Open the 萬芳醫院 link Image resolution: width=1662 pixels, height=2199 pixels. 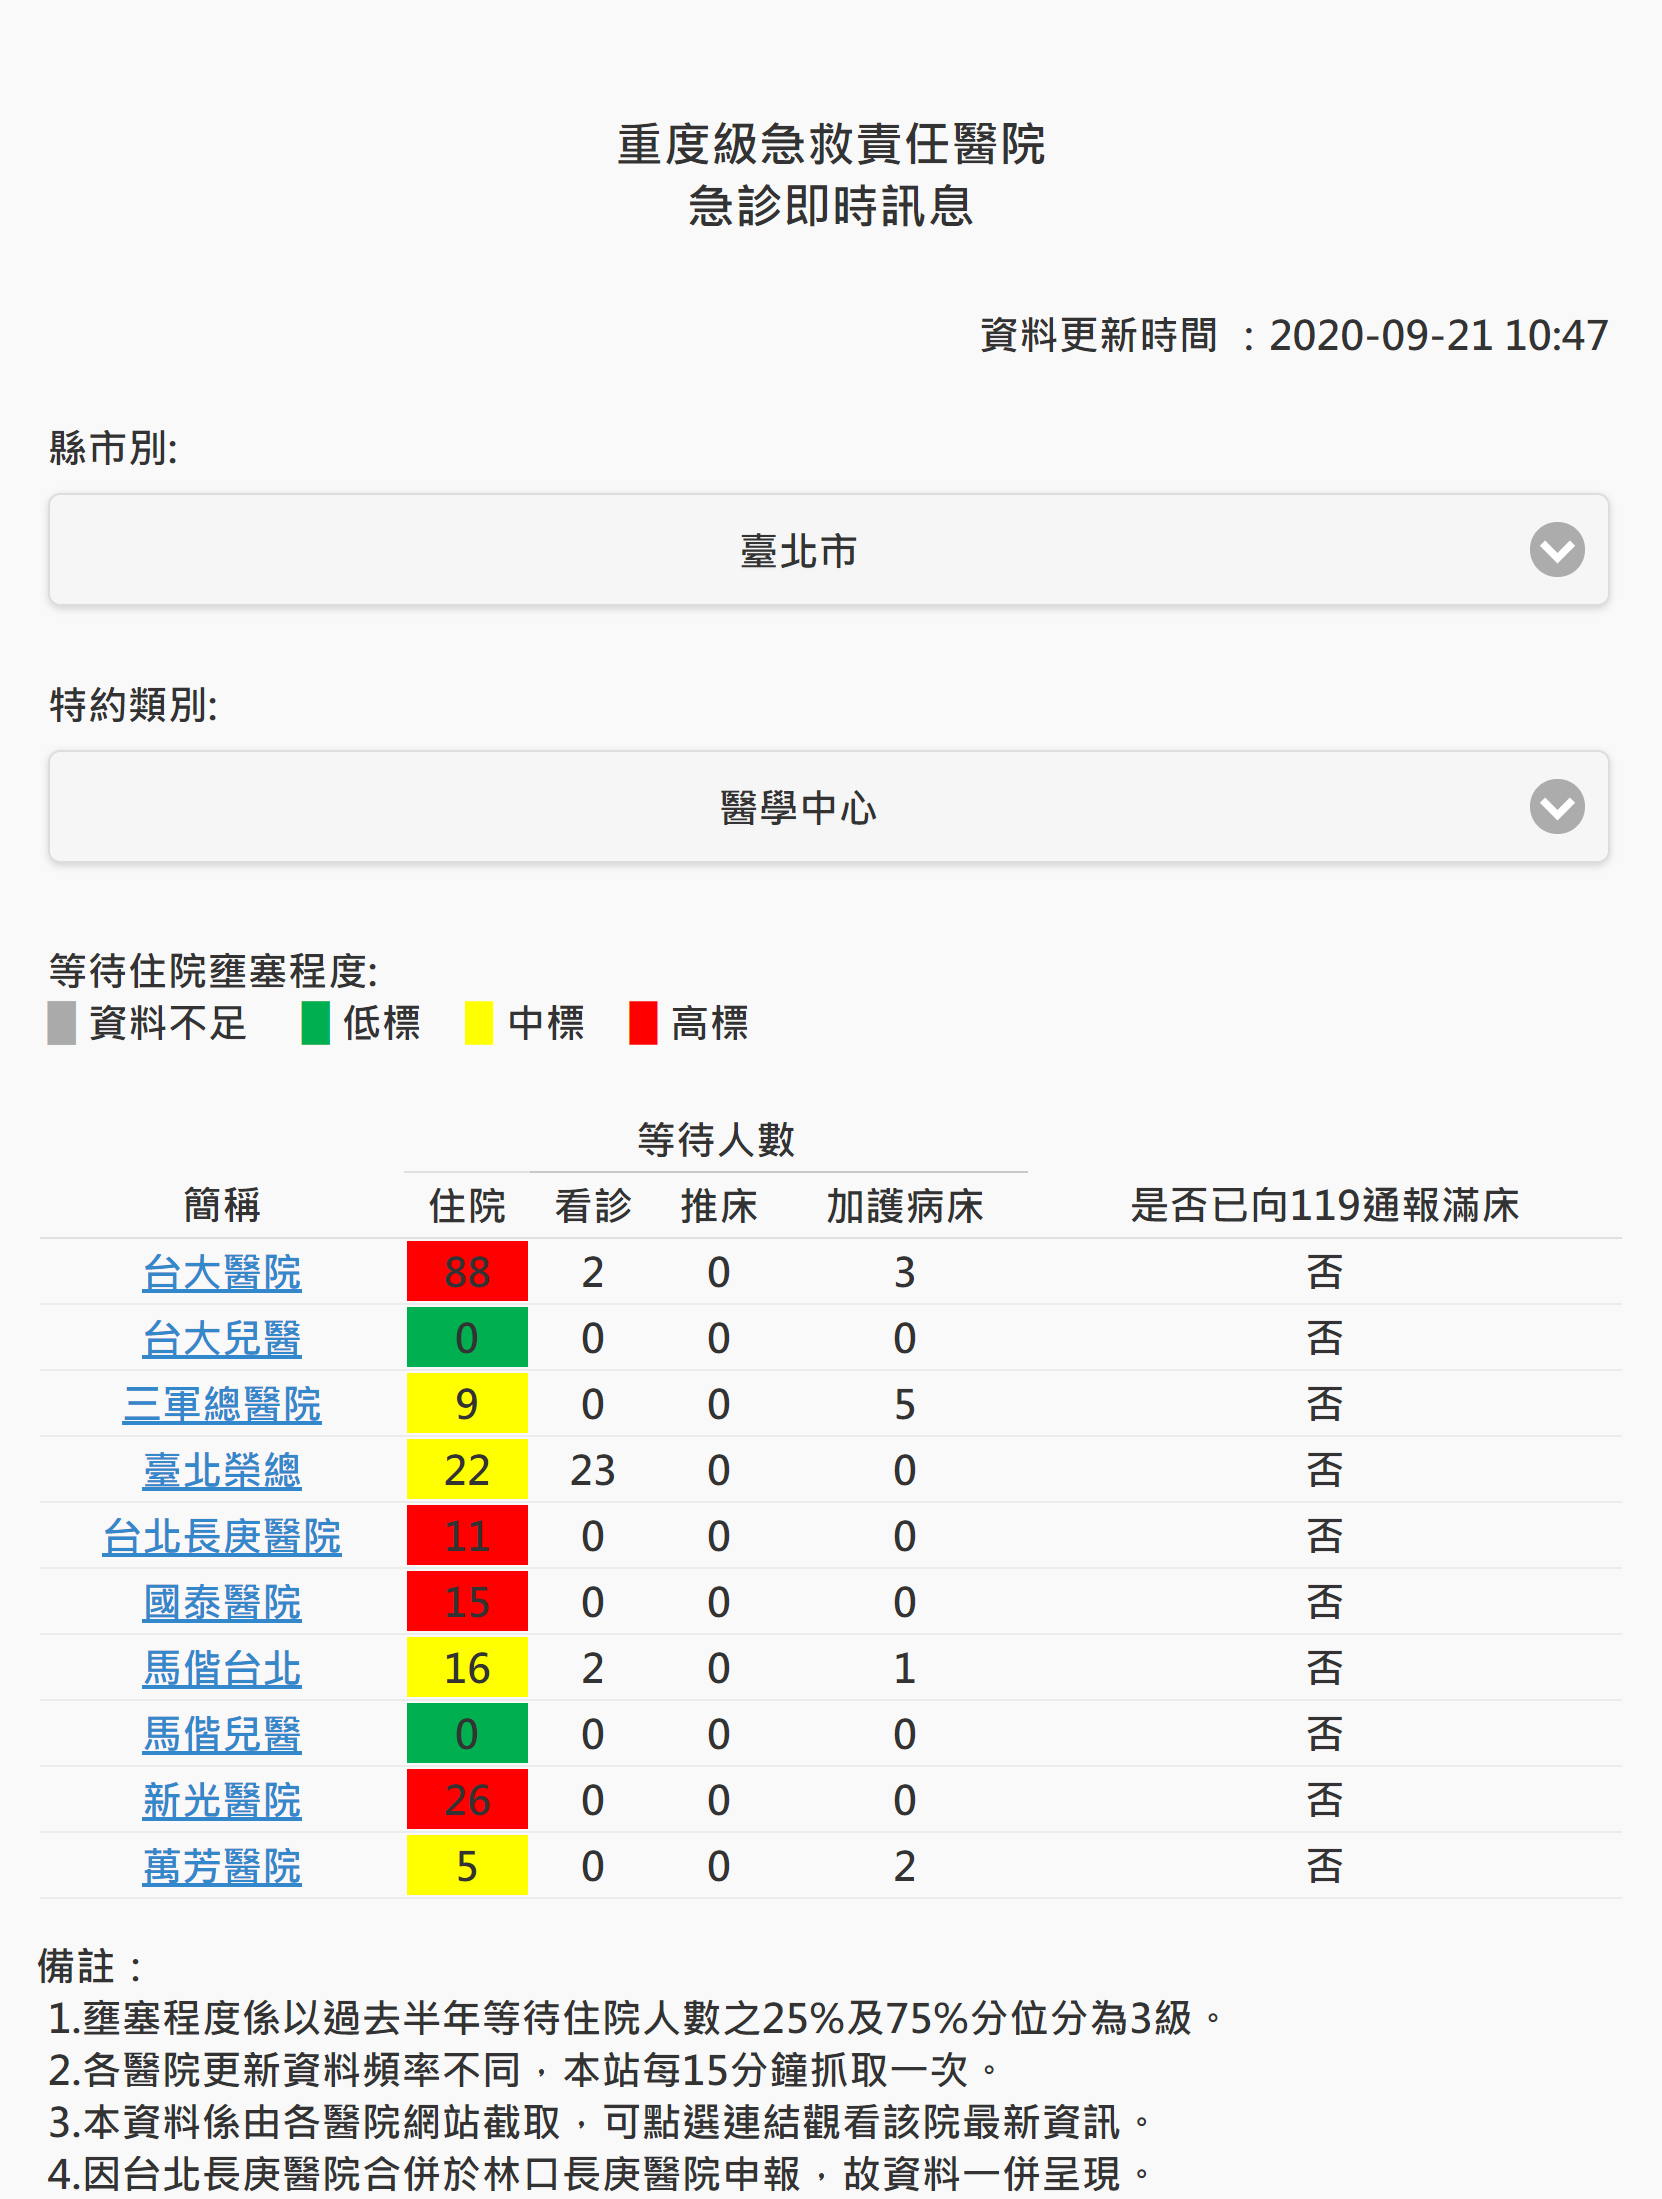point(222,1867)
